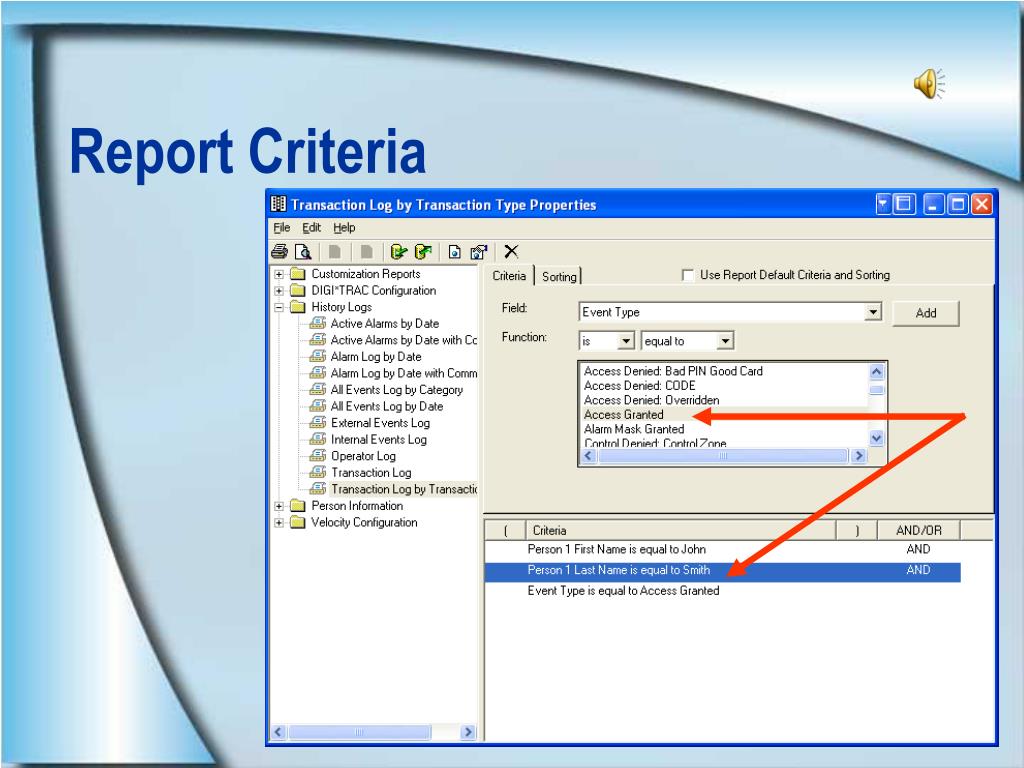Select Active Alarms by Date with Cc tree item
This screenshot has height=768, width=1024.
click(404, 340)
